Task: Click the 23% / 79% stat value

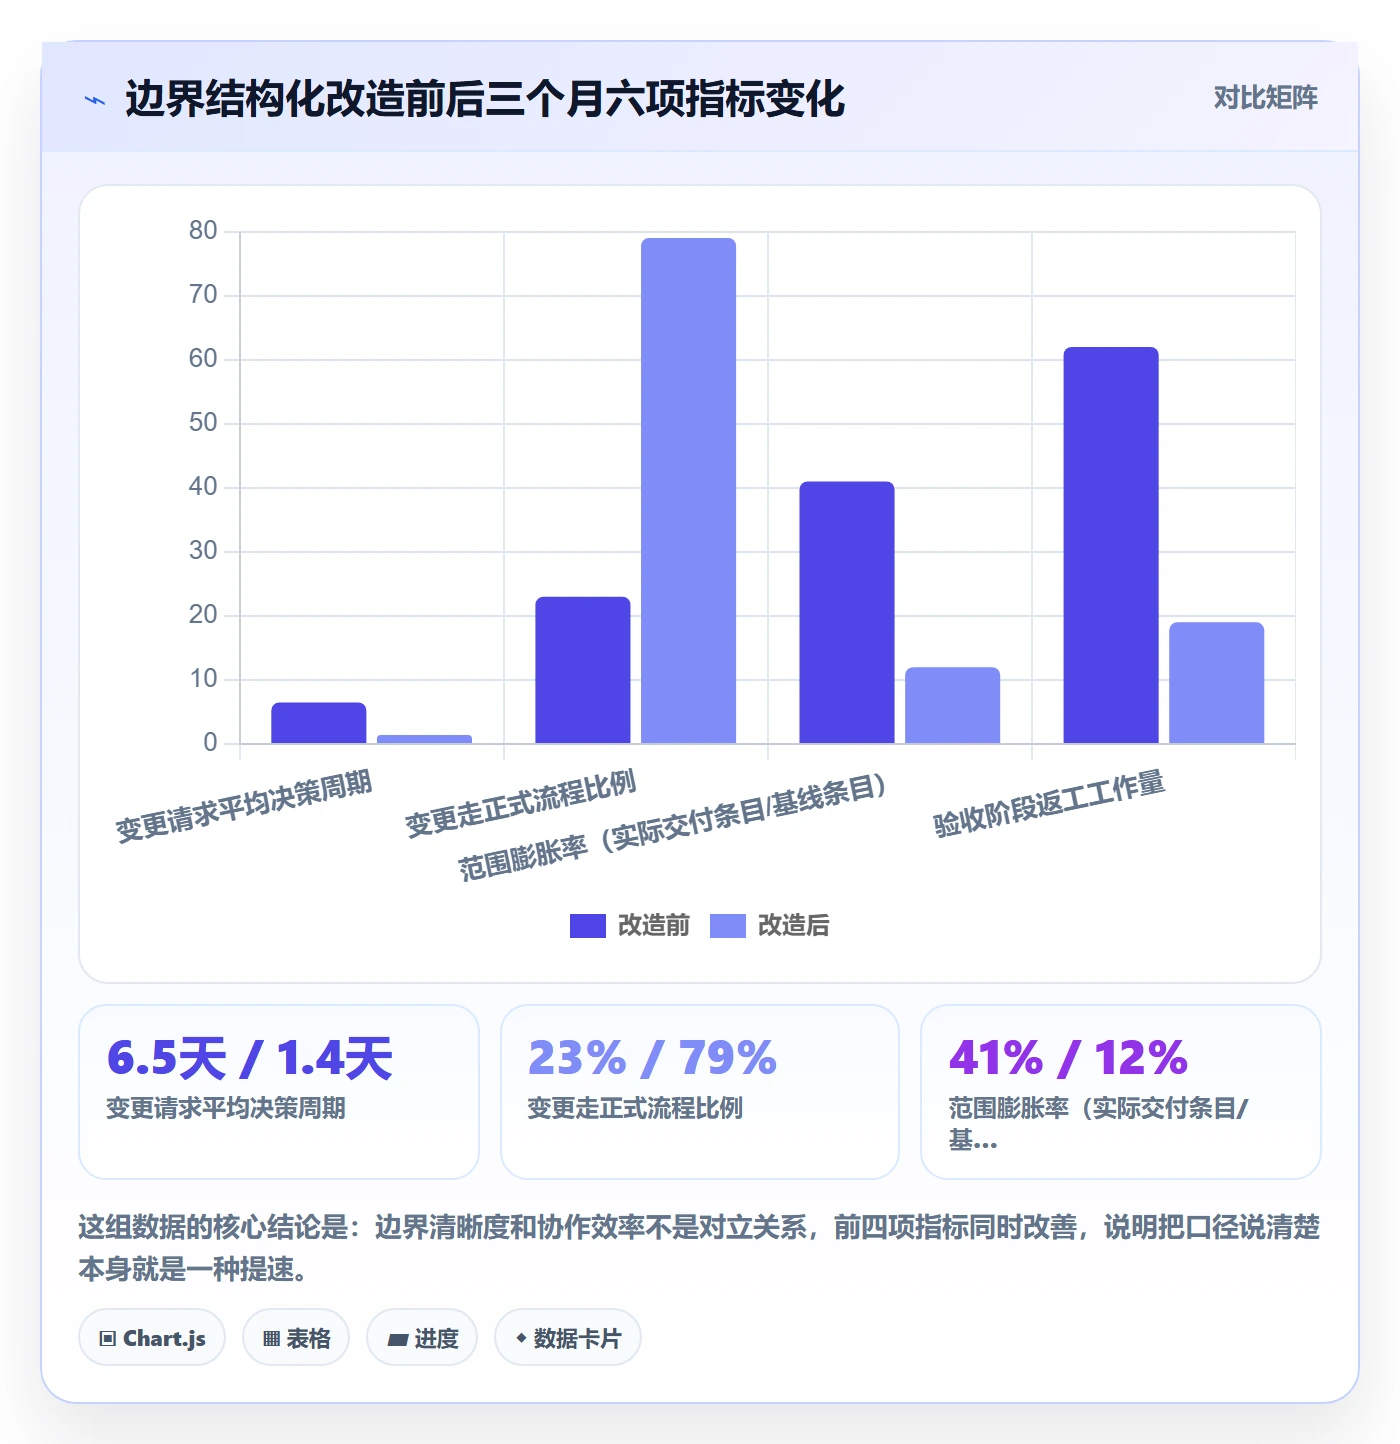Action: click(652, 1058)
